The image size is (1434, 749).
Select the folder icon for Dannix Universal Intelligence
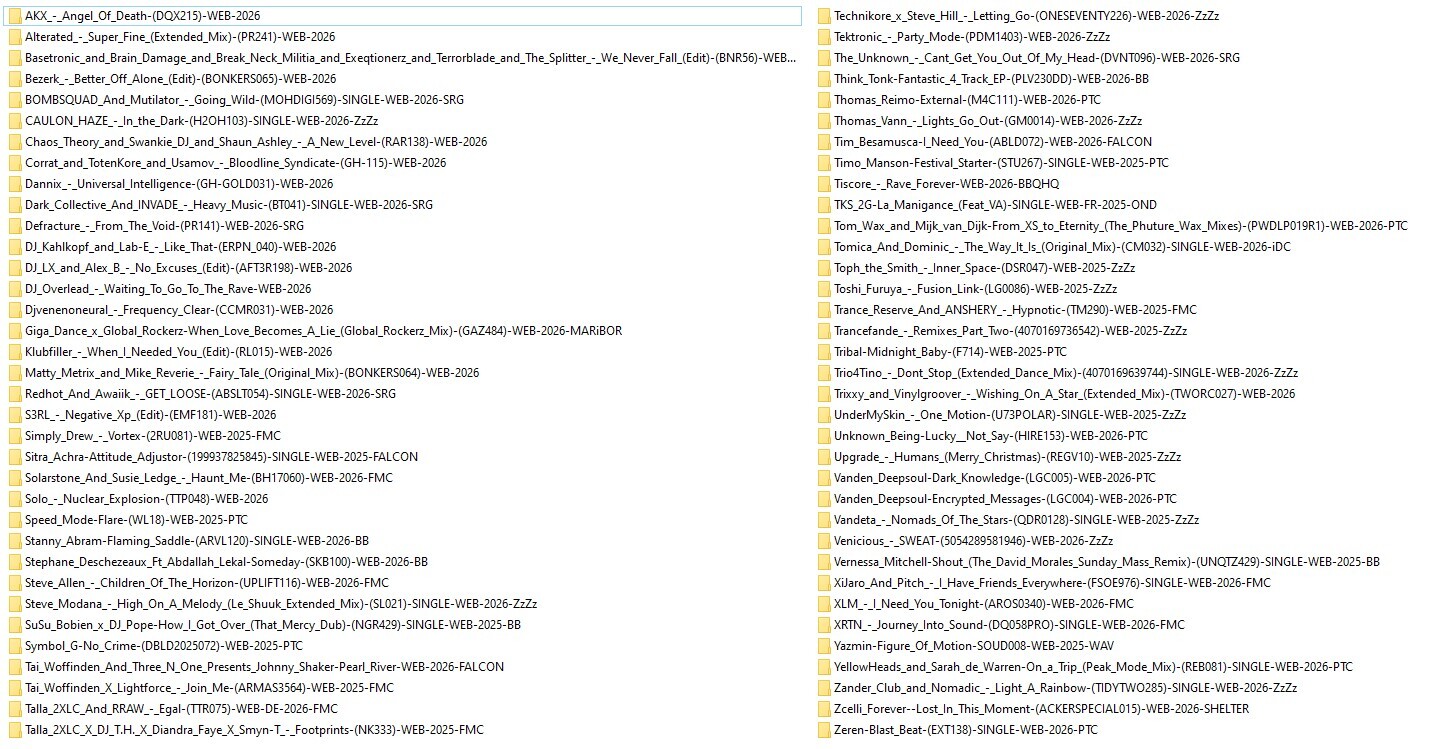[14, 184]
